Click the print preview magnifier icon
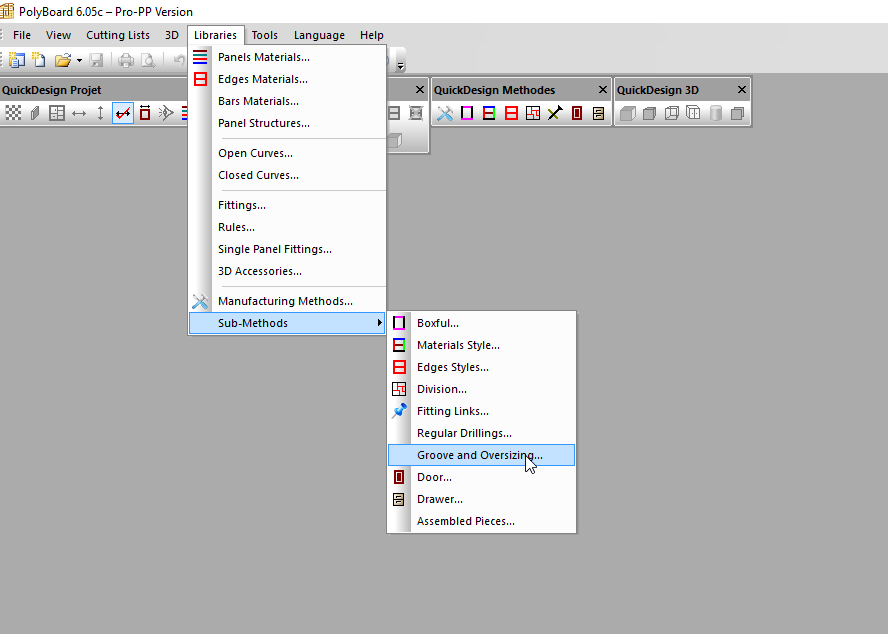888x634 pixels. (148, 59)
